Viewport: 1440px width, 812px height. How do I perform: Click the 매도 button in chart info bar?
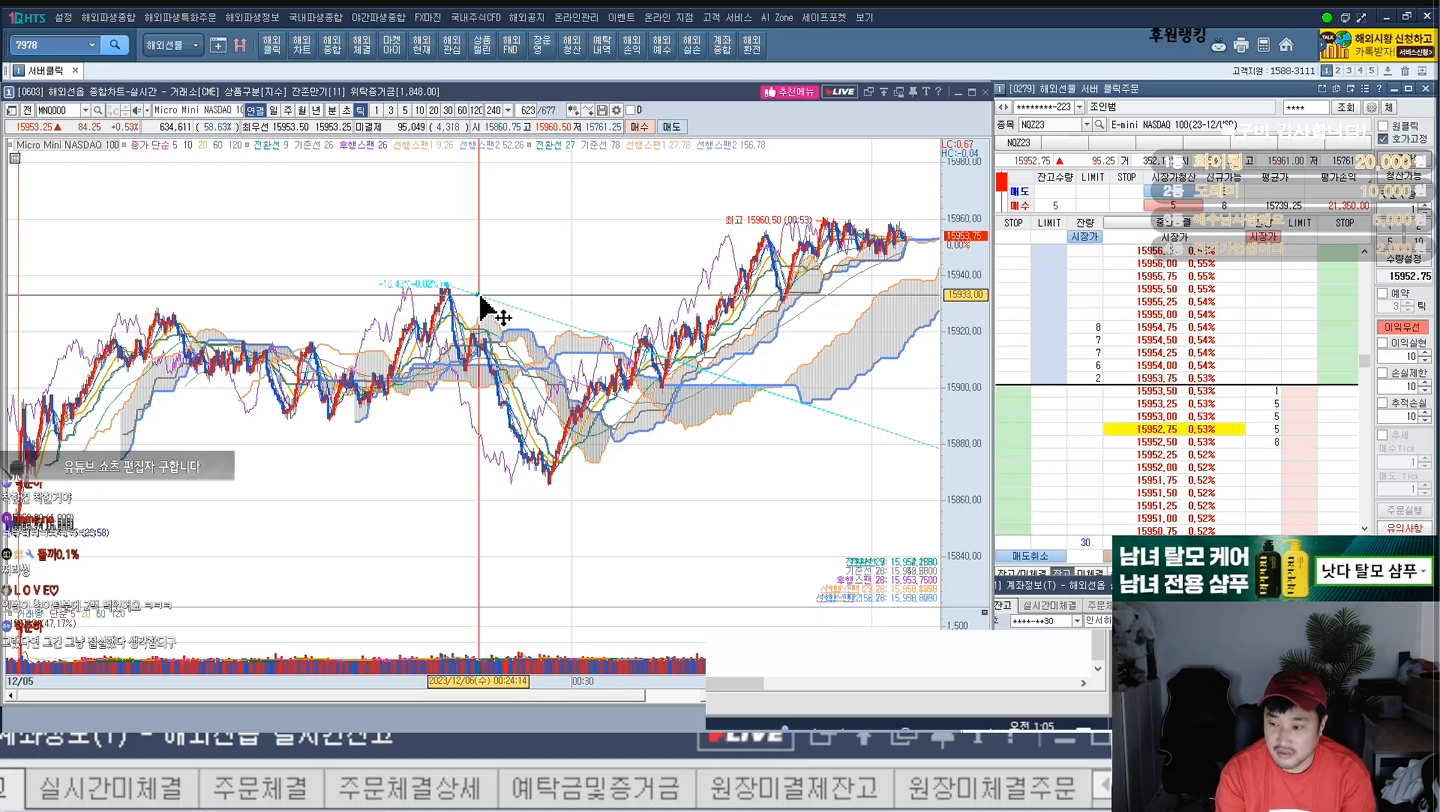671,127
